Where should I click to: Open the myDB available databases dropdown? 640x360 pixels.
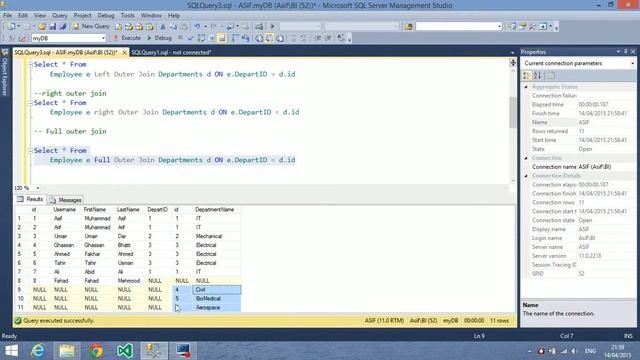[103, 38]
